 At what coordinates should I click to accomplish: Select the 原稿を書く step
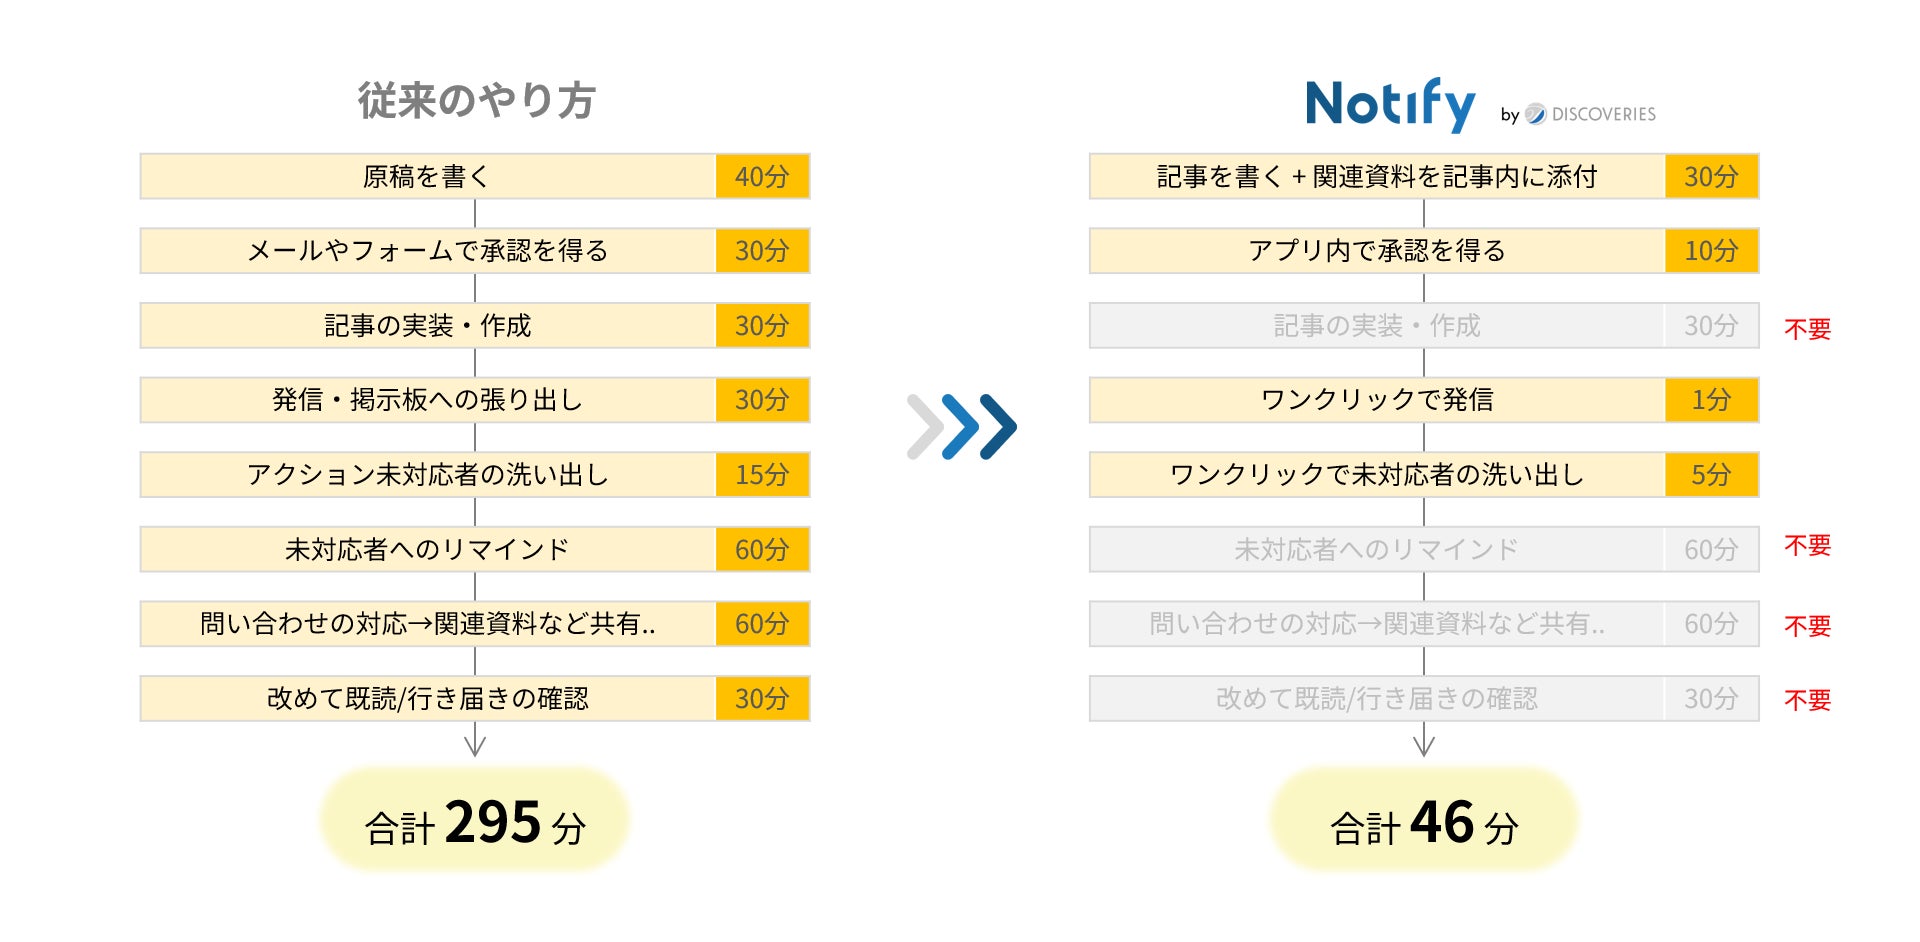pyautogui.click(x=428, y=177)
